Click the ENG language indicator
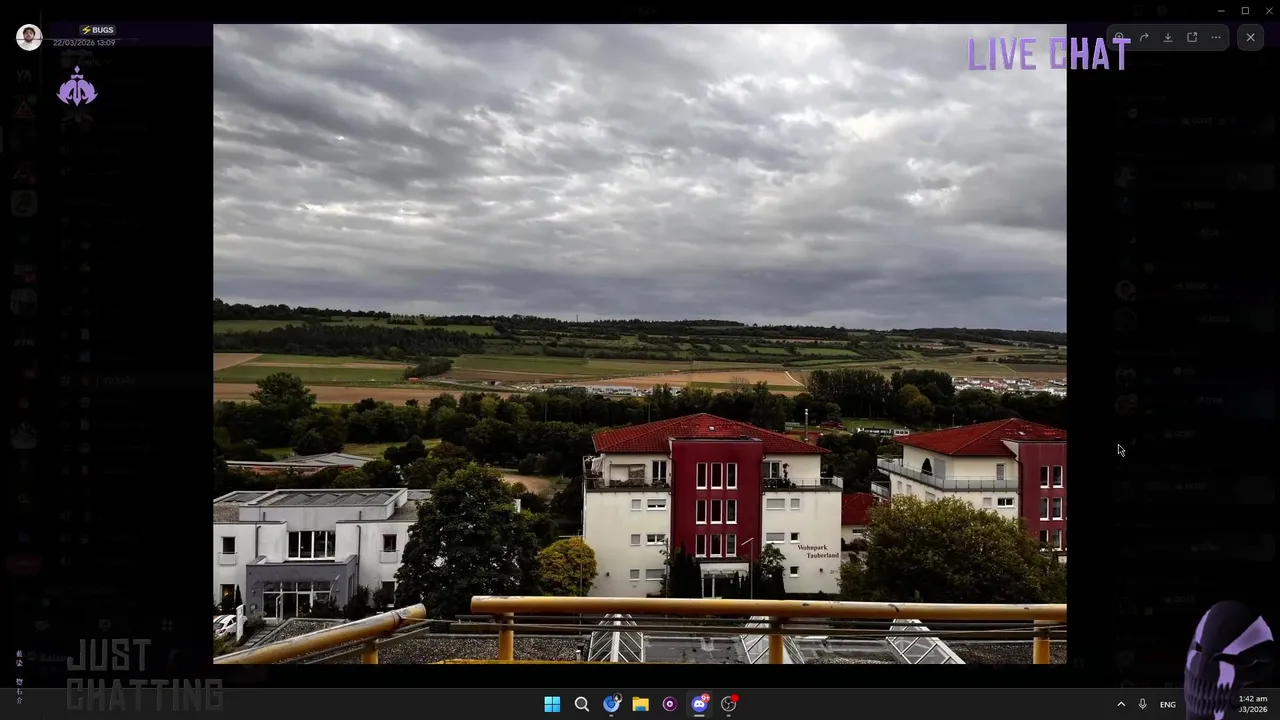The width and height of the screenshot is (1280, 720). [x=1168, y=704]
